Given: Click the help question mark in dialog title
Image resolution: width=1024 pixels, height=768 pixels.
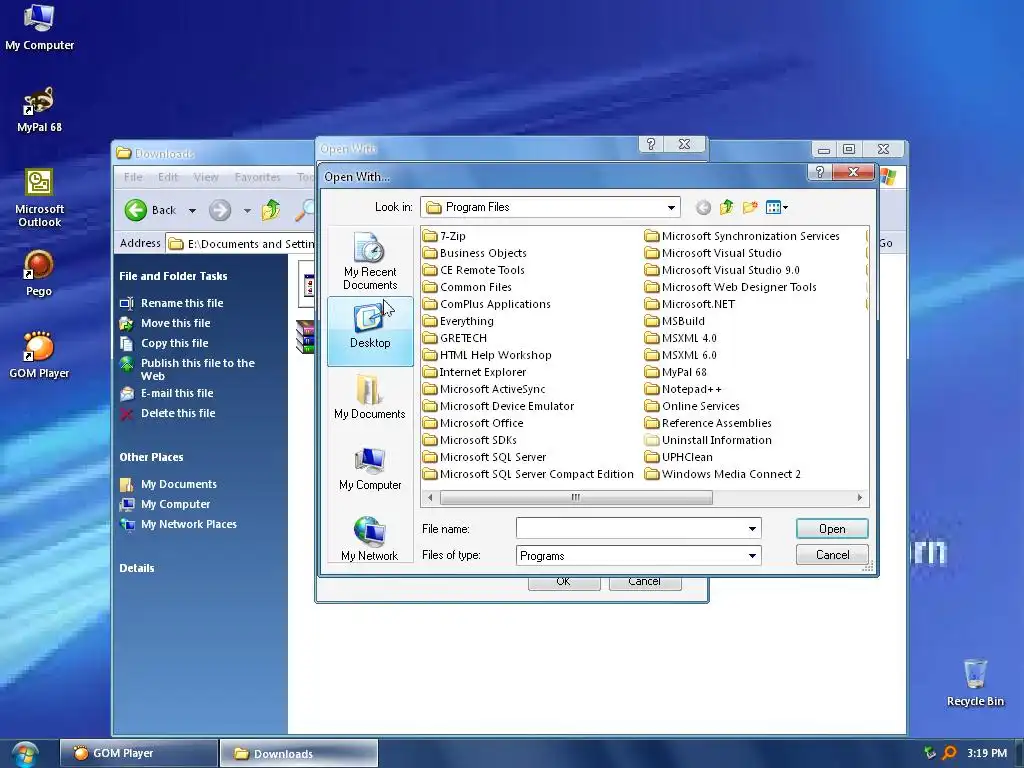Looking at the screenshot, I should (820, 172).
